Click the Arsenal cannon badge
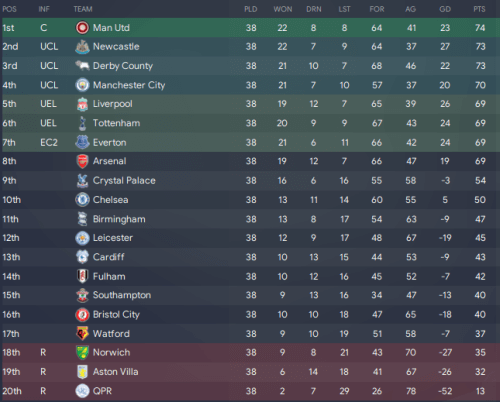500x402 pixels. click(82, 161)
